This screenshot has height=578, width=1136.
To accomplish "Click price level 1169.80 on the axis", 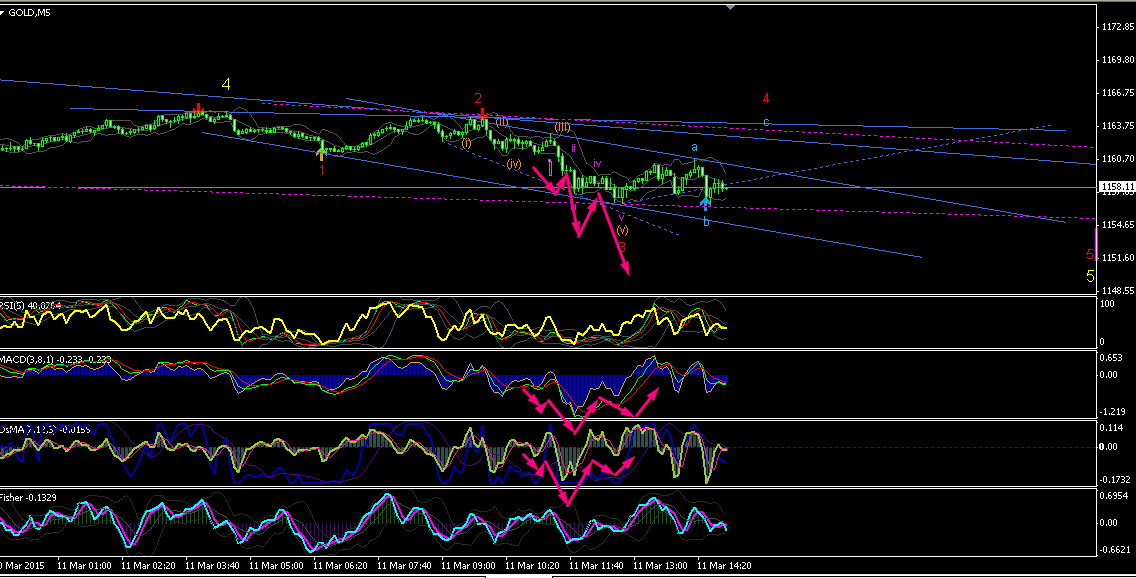I will point(1118,60).
